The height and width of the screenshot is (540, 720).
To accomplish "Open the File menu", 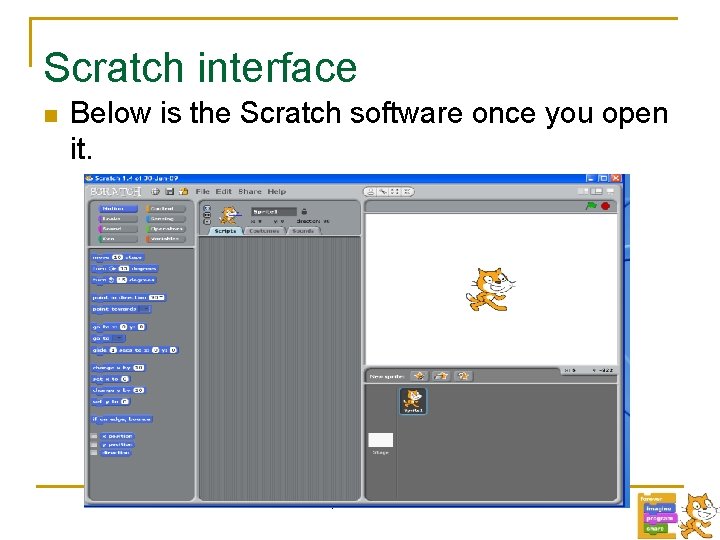I will 202,191.
